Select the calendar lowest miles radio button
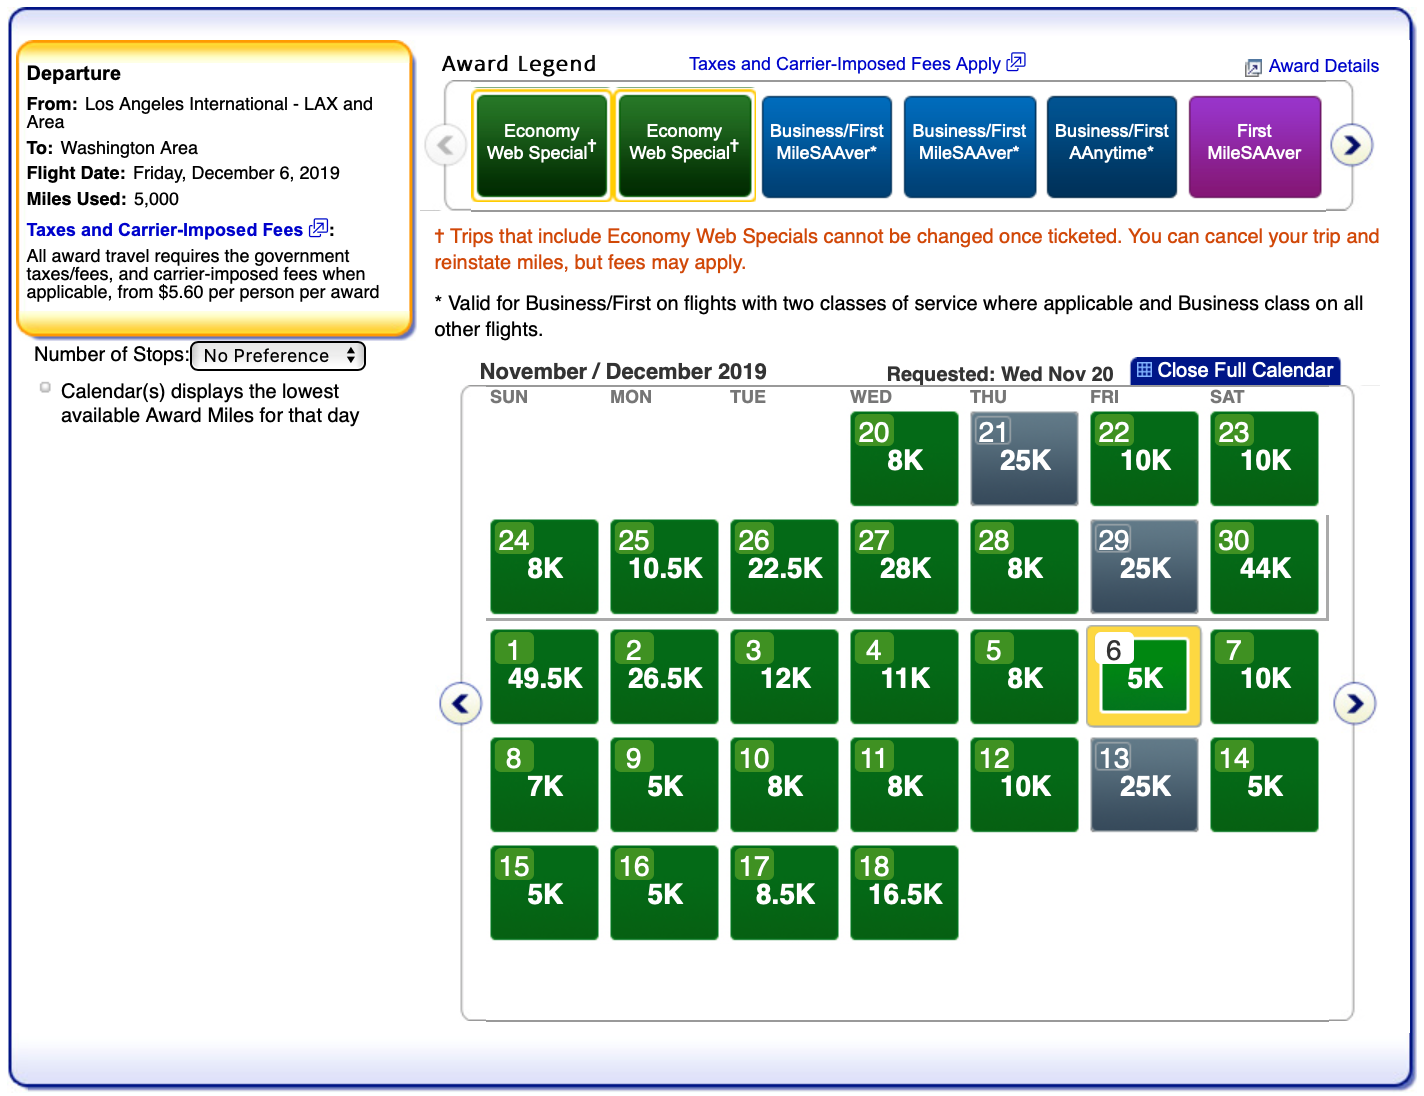 [45, 388]
